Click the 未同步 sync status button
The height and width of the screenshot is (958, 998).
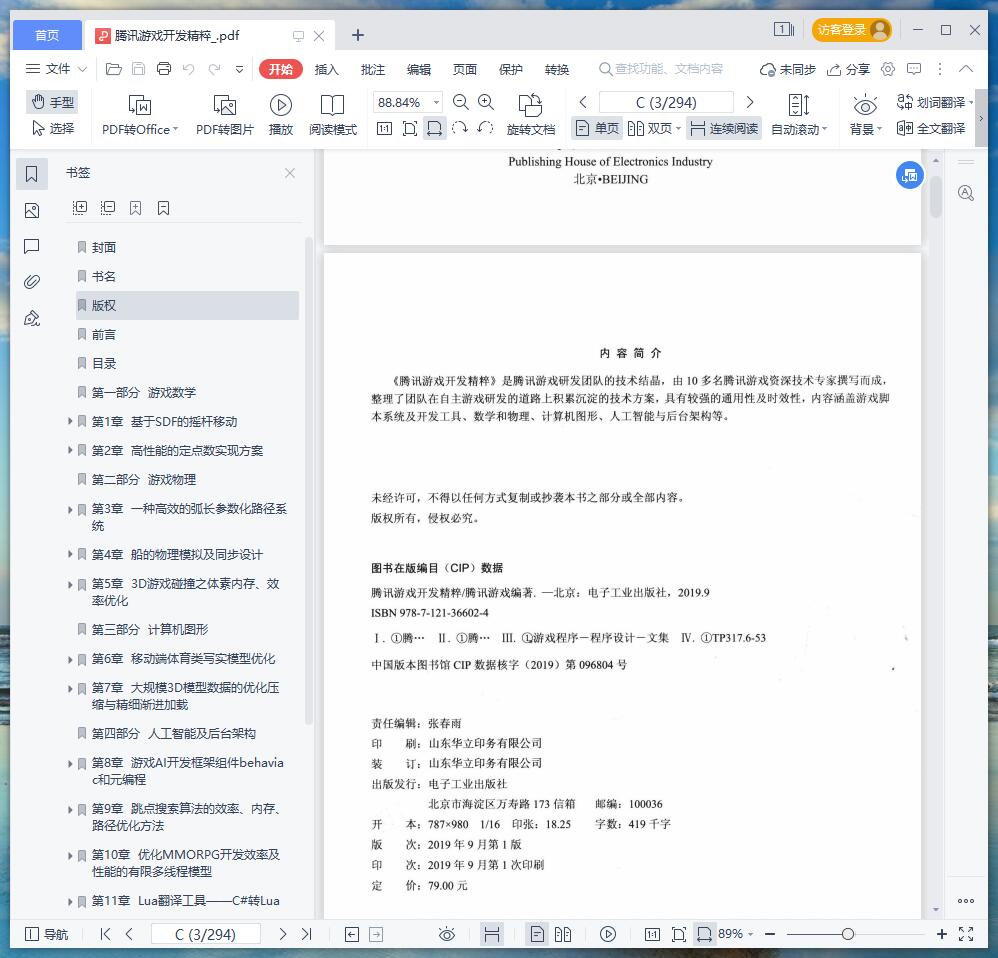(787, 69)
